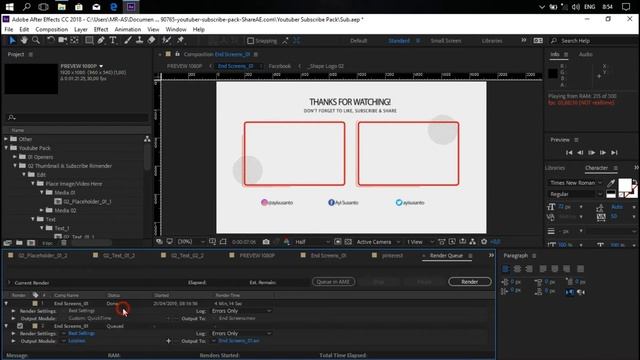
Task: Expand the Media 02 folder
Action: click(x=42, y=210)
